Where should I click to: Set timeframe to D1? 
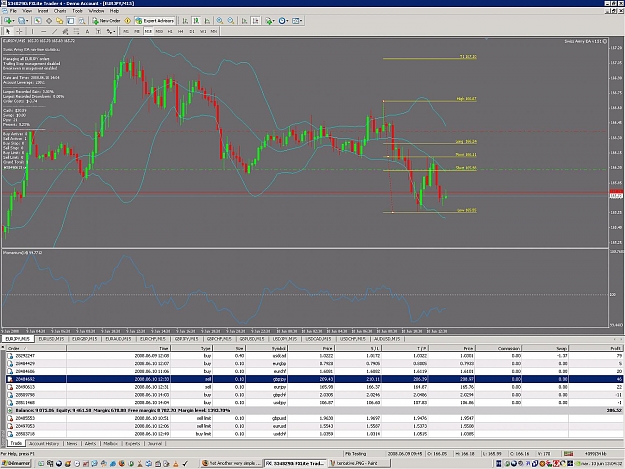tap(192, 31)
